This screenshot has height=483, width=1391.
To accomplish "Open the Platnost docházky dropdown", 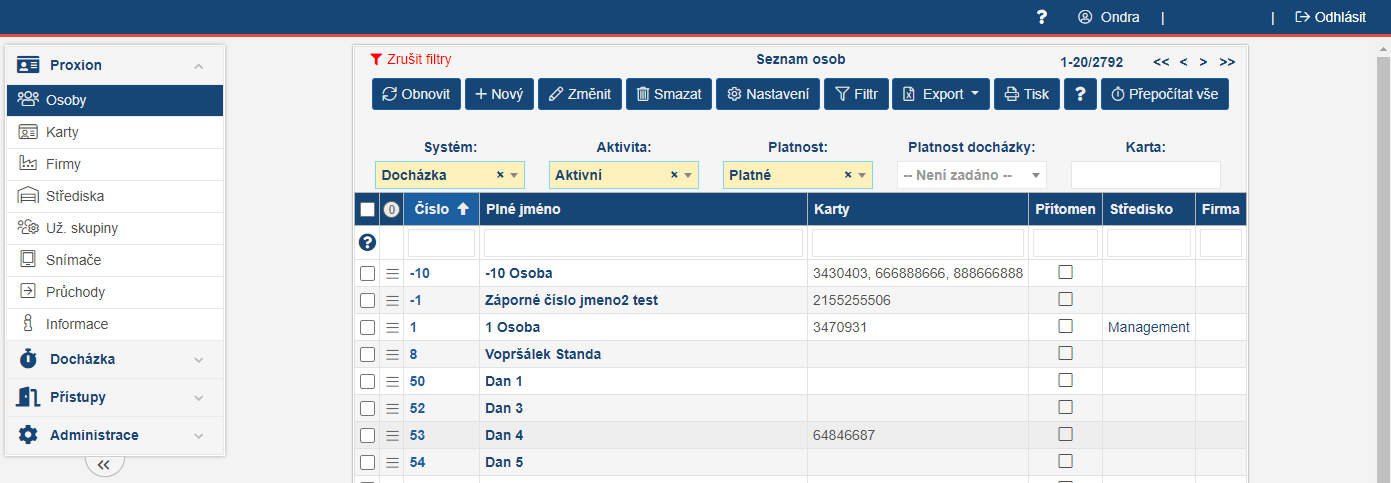I will pos(971,175).
